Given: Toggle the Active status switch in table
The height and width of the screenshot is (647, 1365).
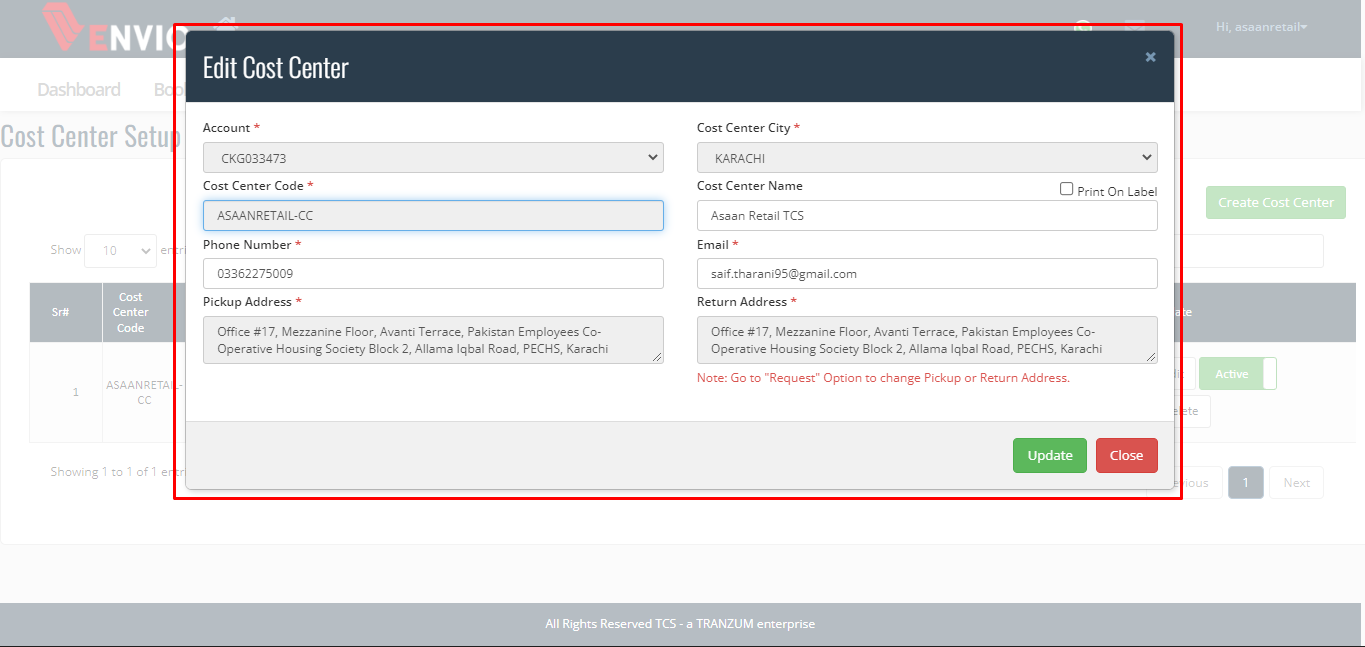Looking at the screenshot, I should [x=1238, y=374].
